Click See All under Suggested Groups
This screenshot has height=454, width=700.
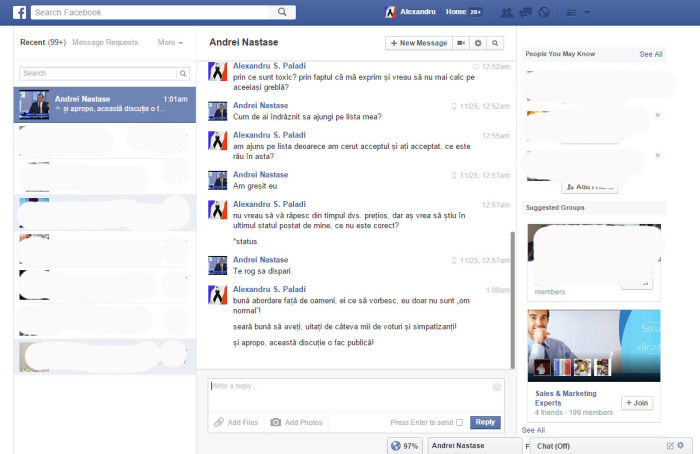point(533,430)
